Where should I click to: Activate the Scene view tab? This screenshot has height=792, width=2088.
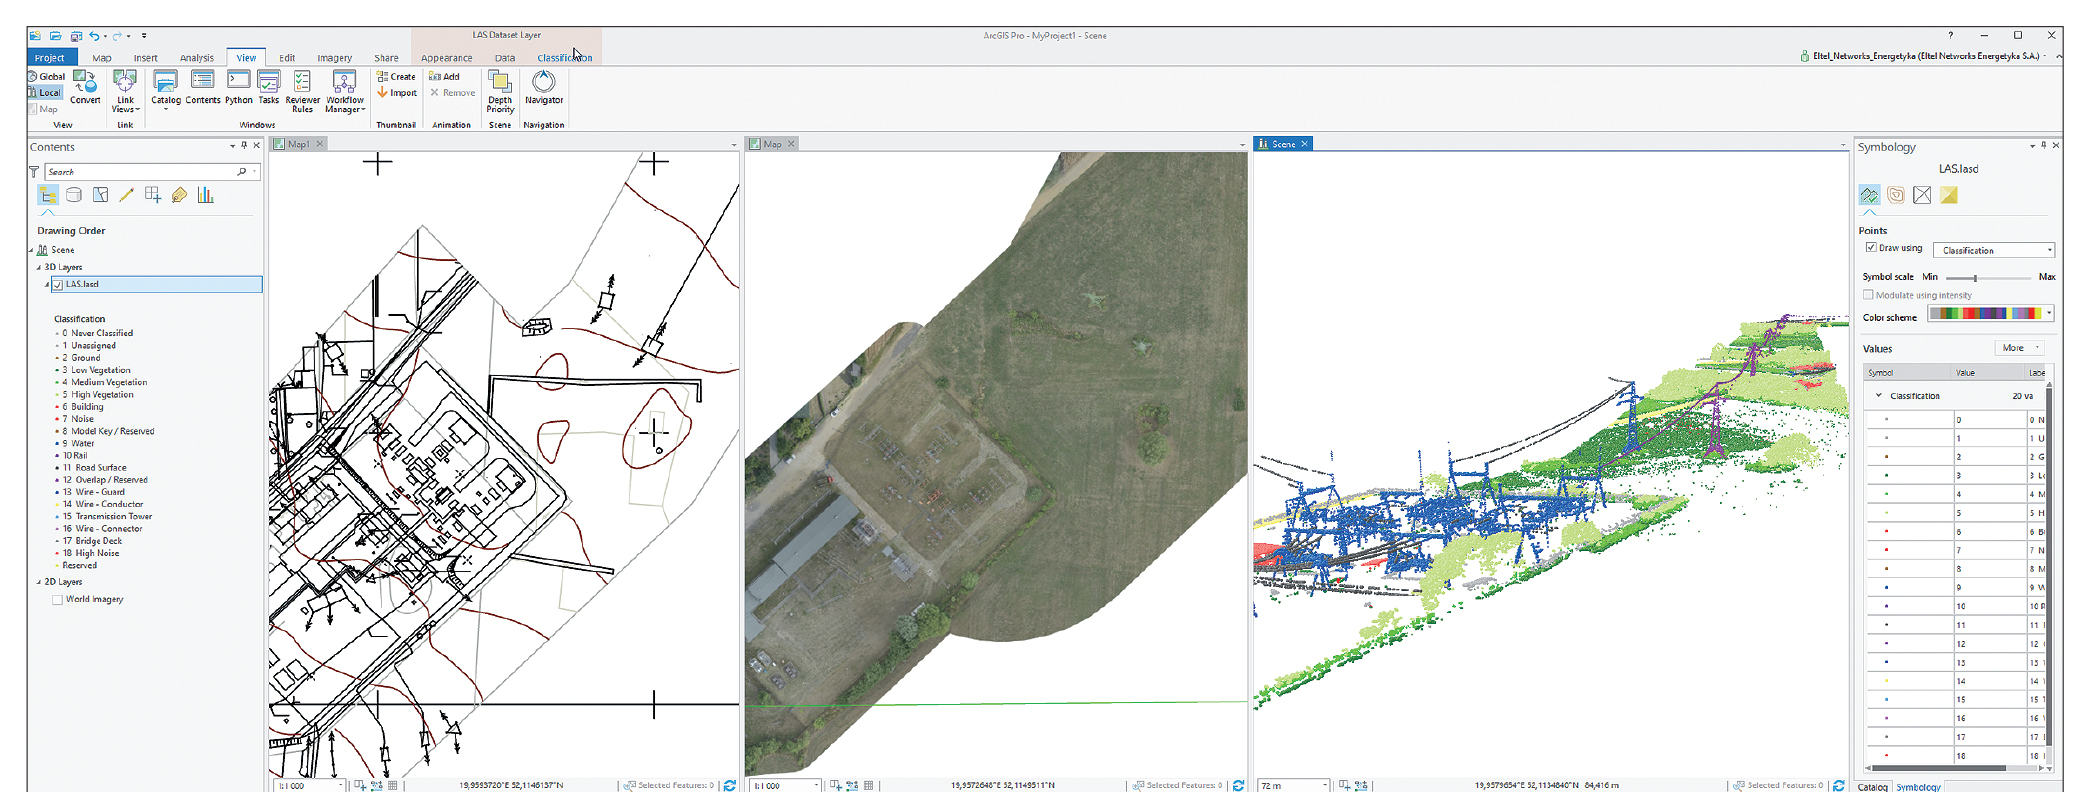1283,144
